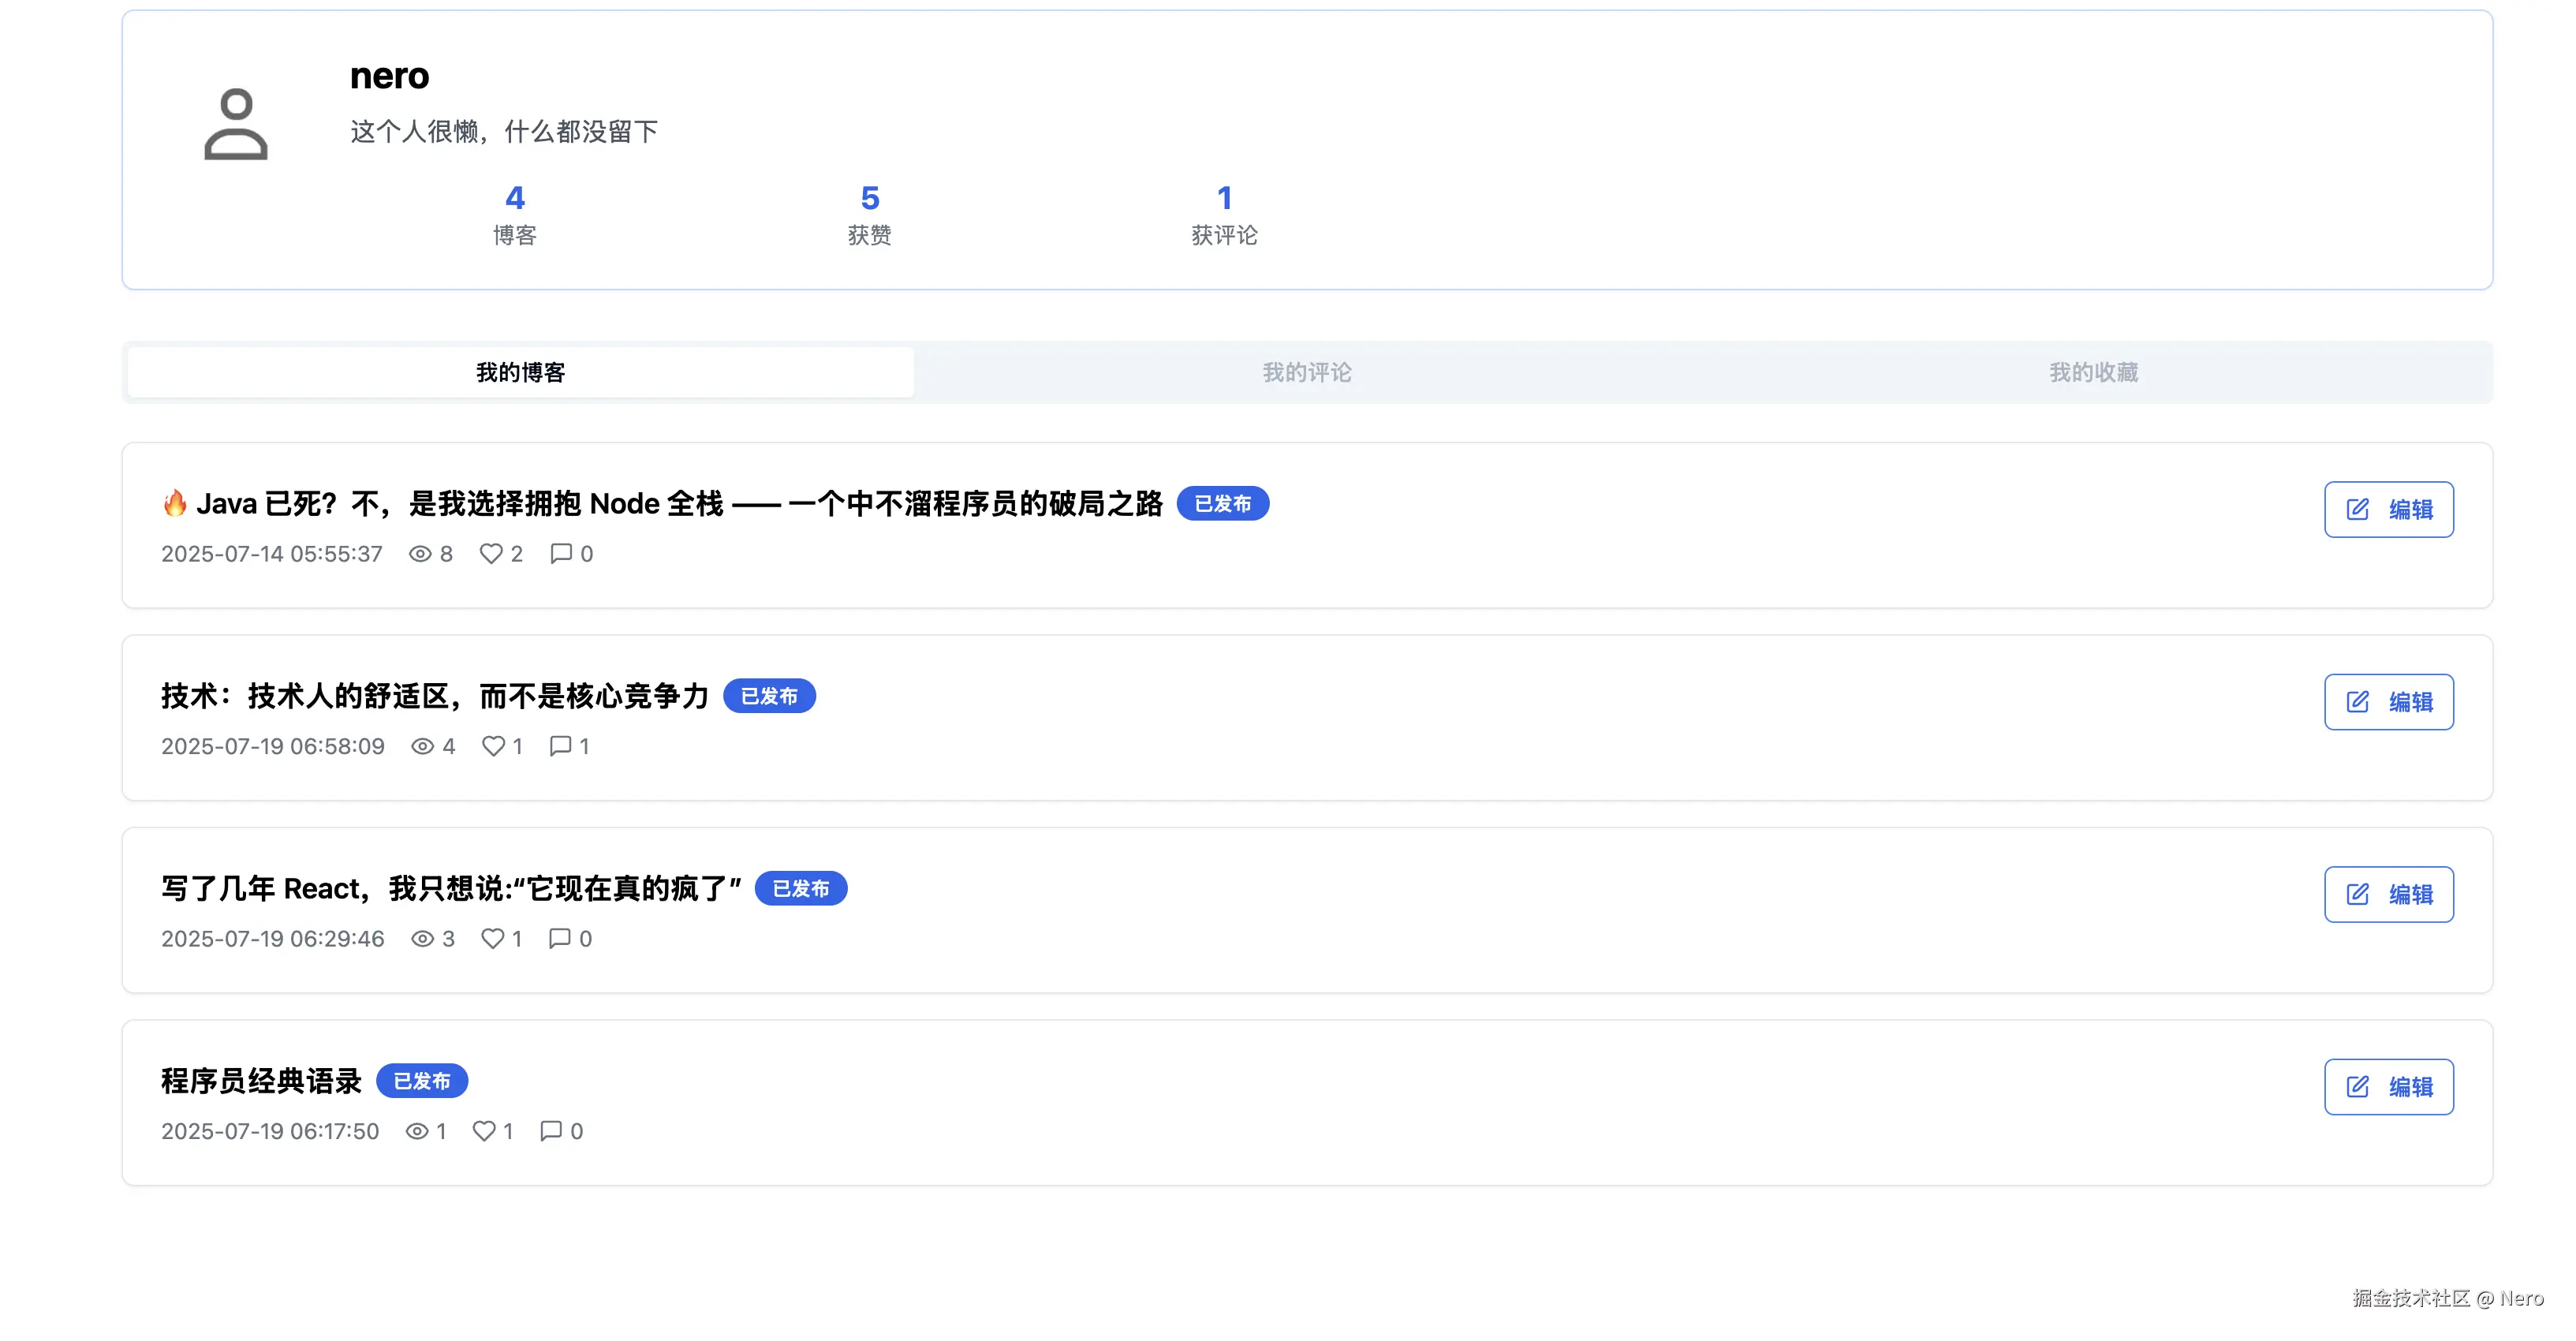Edit the Java 已死 post

point(2388,510)
